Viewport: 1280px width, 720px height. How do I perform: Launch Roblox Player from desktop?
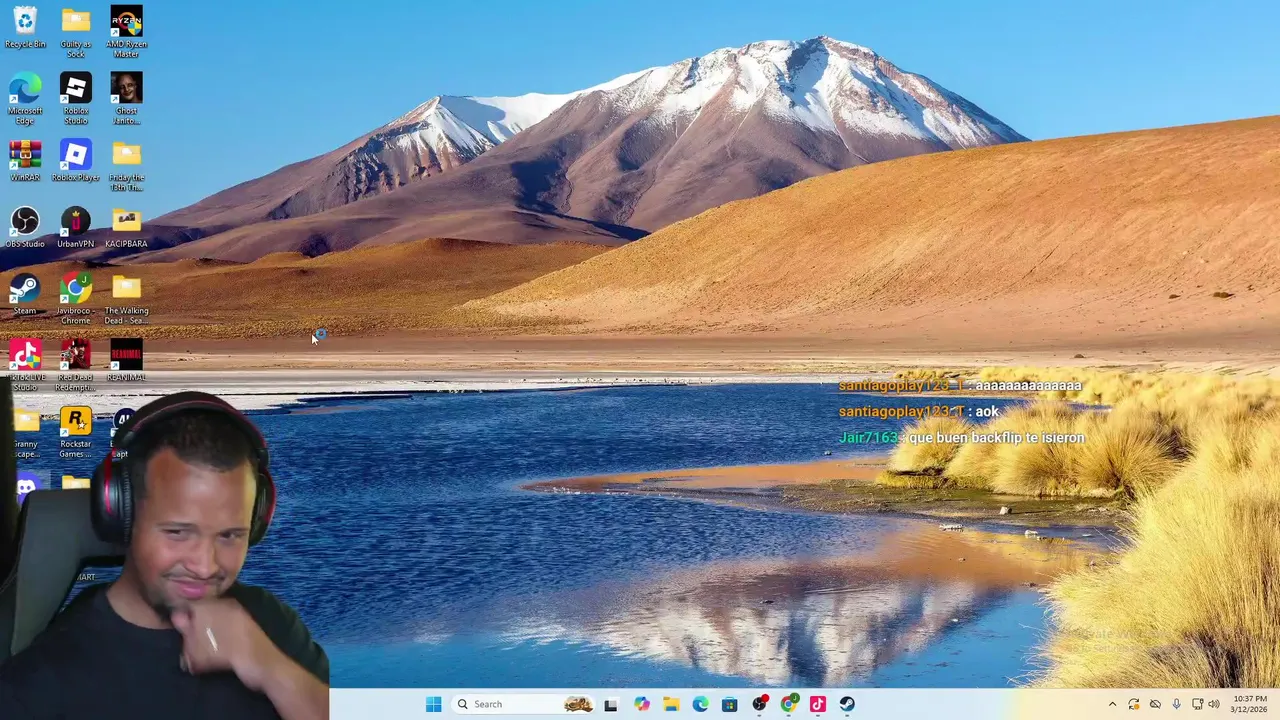[76, 160]
